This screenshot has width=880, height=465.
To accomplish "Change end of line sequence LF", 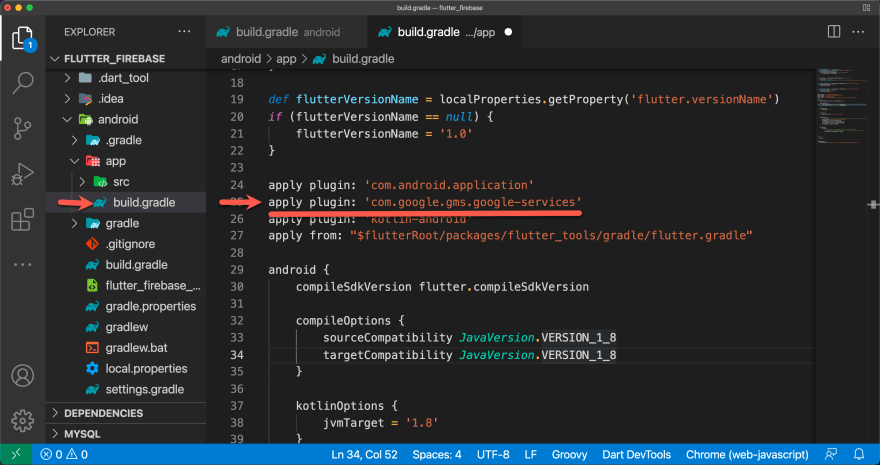I will (530, 454).
